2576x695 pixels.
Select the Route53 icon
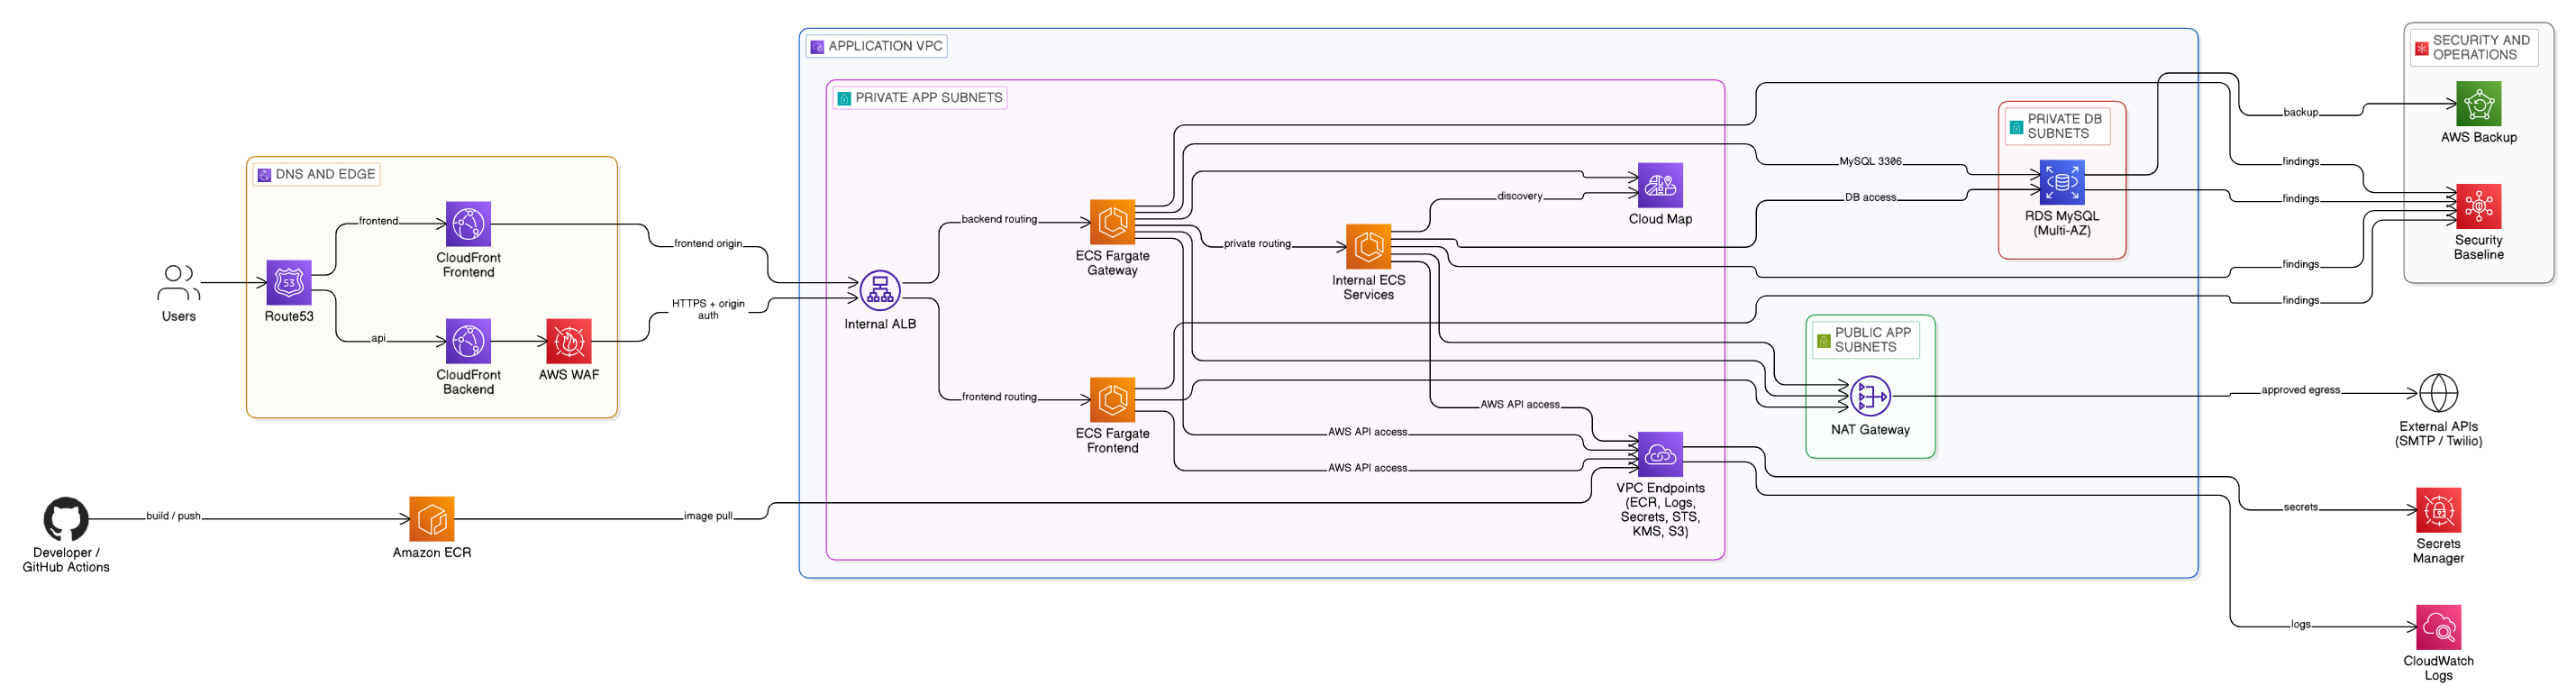click(x=289, y=283)
